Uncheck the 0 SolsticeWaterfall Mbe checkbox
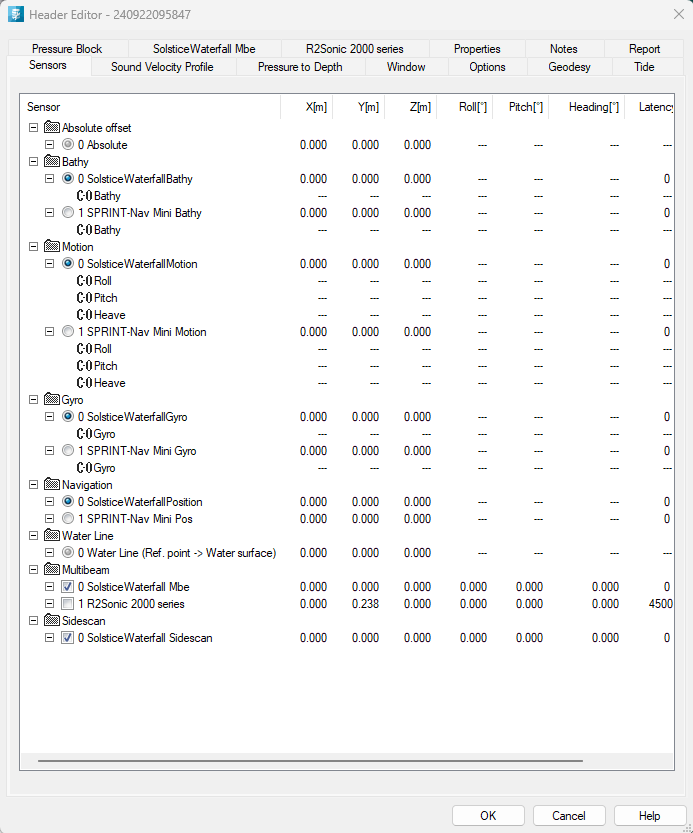Image resolution: width=693 pixels, height=833 pixels. [67, 587]
